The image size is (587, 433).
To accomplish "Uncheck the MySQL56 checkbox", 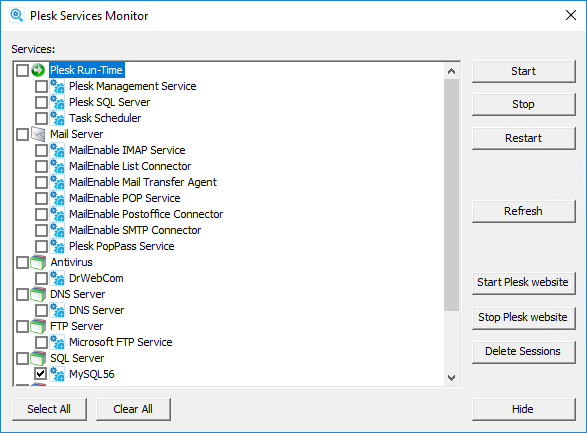I will point(41,373).
